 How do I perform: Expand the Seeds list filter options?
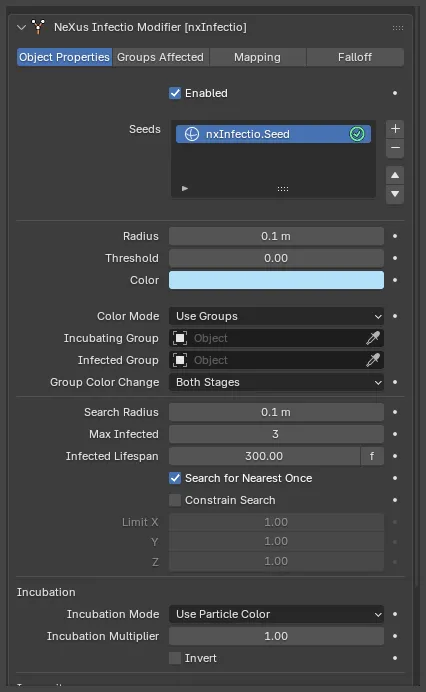tap(185, 188)
